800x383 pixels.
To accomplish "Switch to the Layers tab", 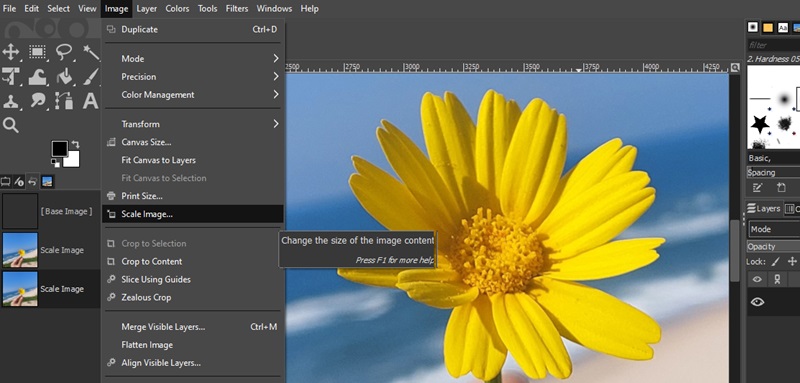I will 764,209.
